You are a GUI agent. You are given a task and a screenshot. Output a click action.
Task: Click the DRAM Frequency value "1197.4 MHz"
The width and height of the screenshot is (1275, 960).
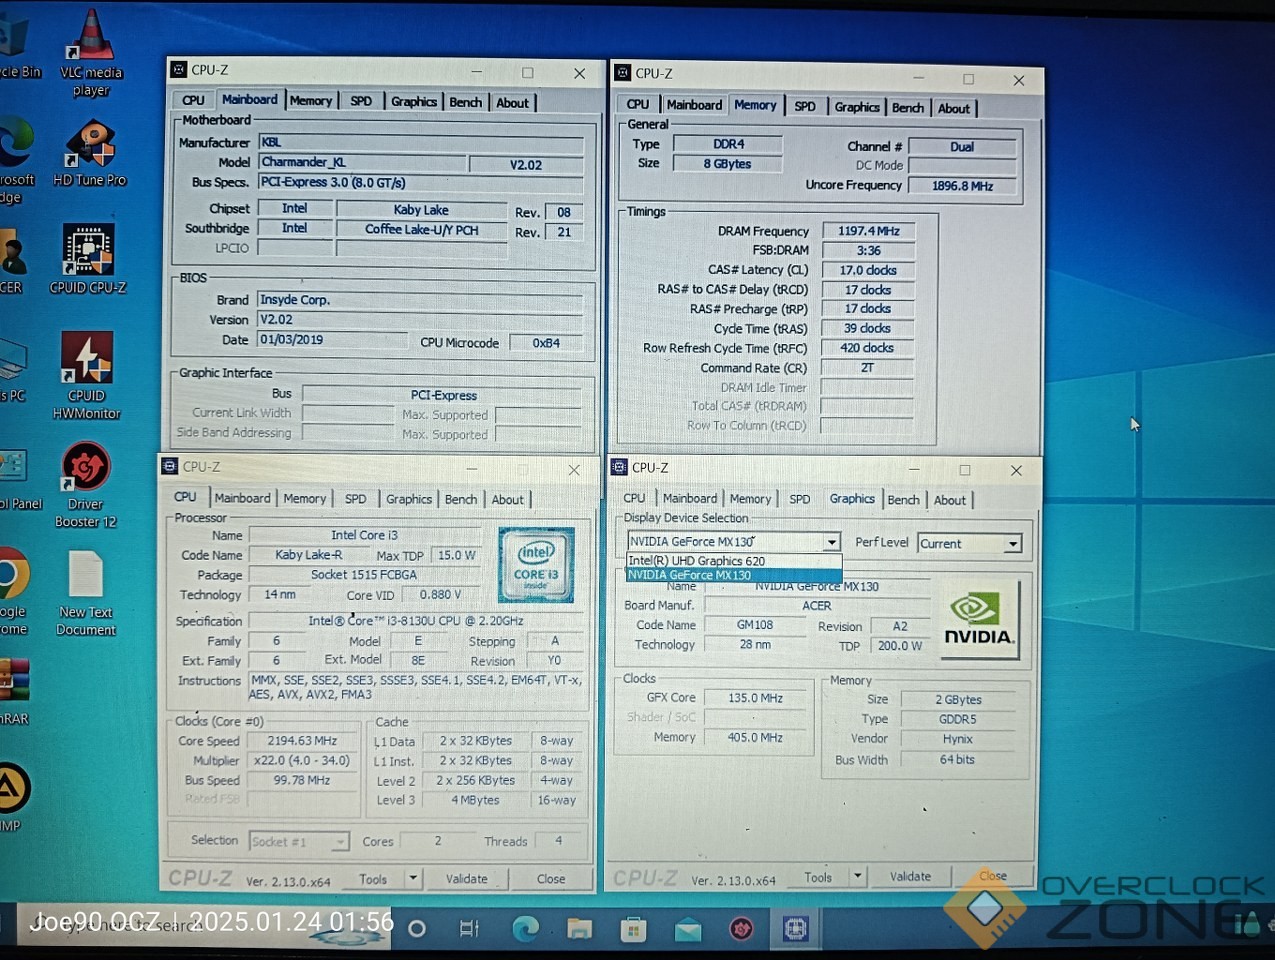[868, 231]
